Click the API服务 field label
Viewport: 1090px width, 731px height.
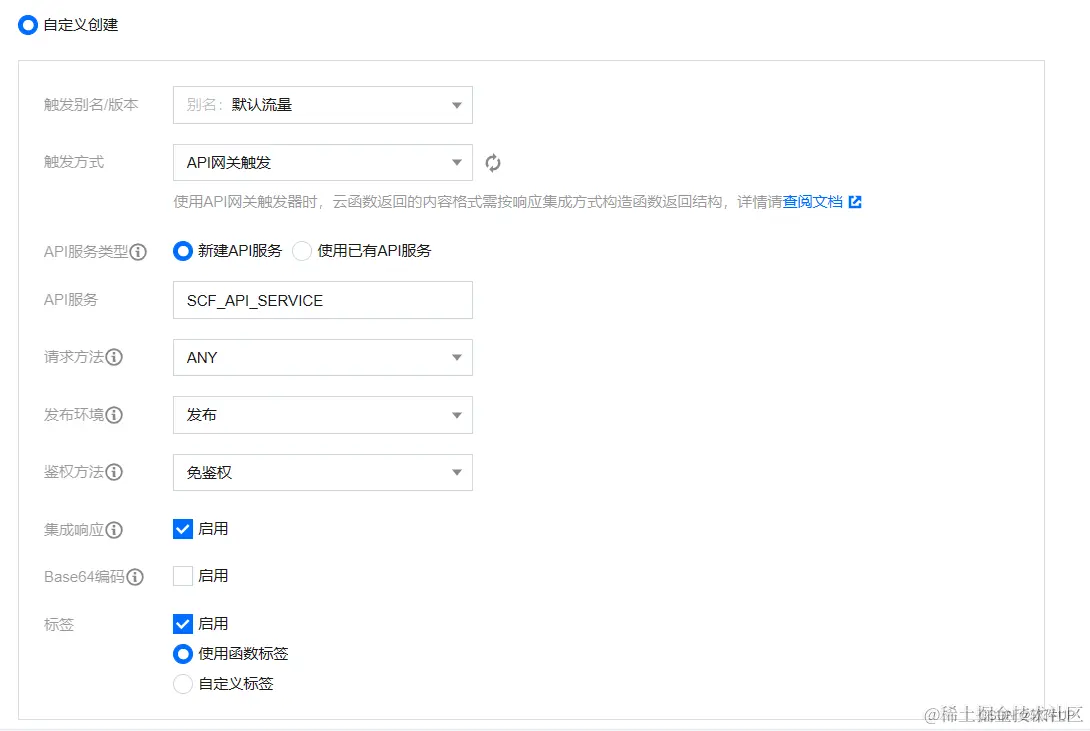click(x=71, y=299)
